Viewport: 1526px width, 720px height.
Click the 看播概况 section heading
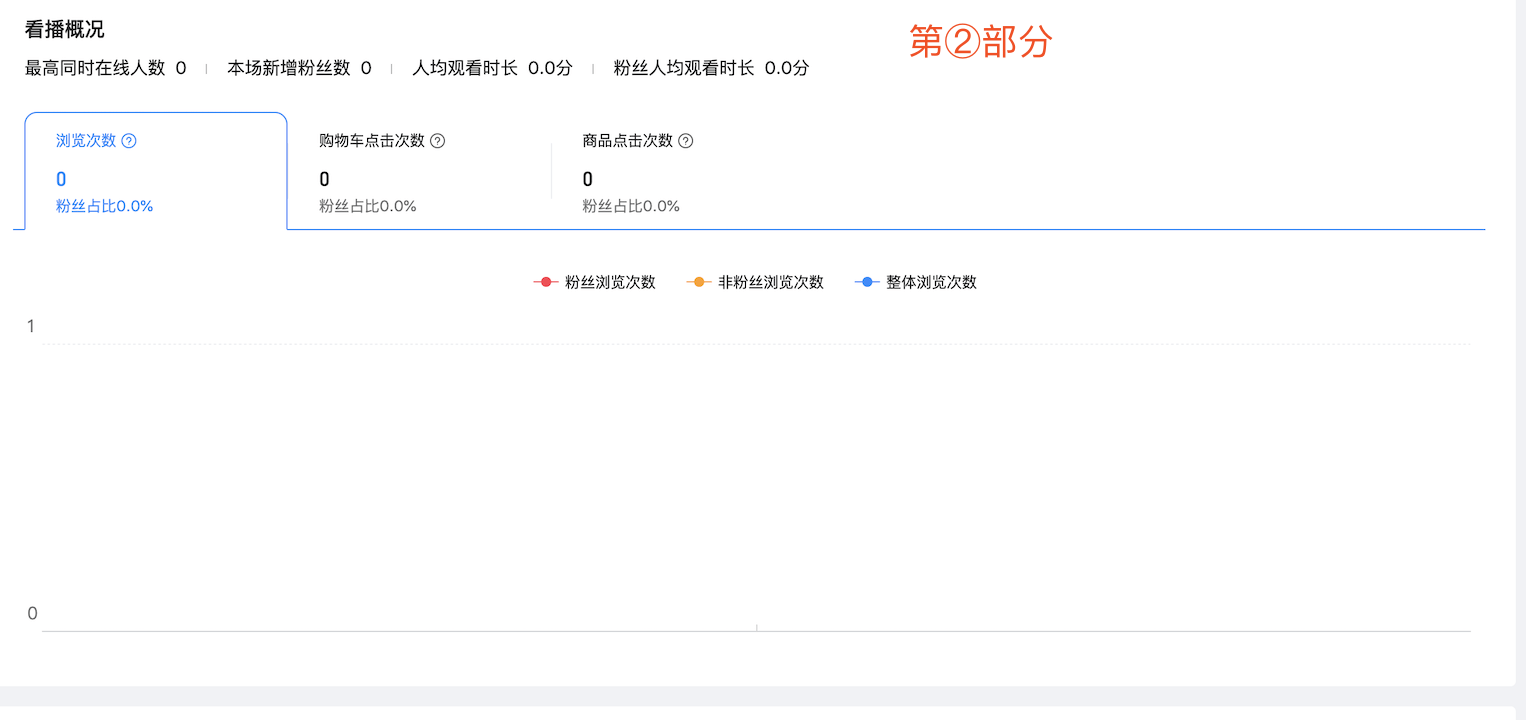tap(65, 29)
